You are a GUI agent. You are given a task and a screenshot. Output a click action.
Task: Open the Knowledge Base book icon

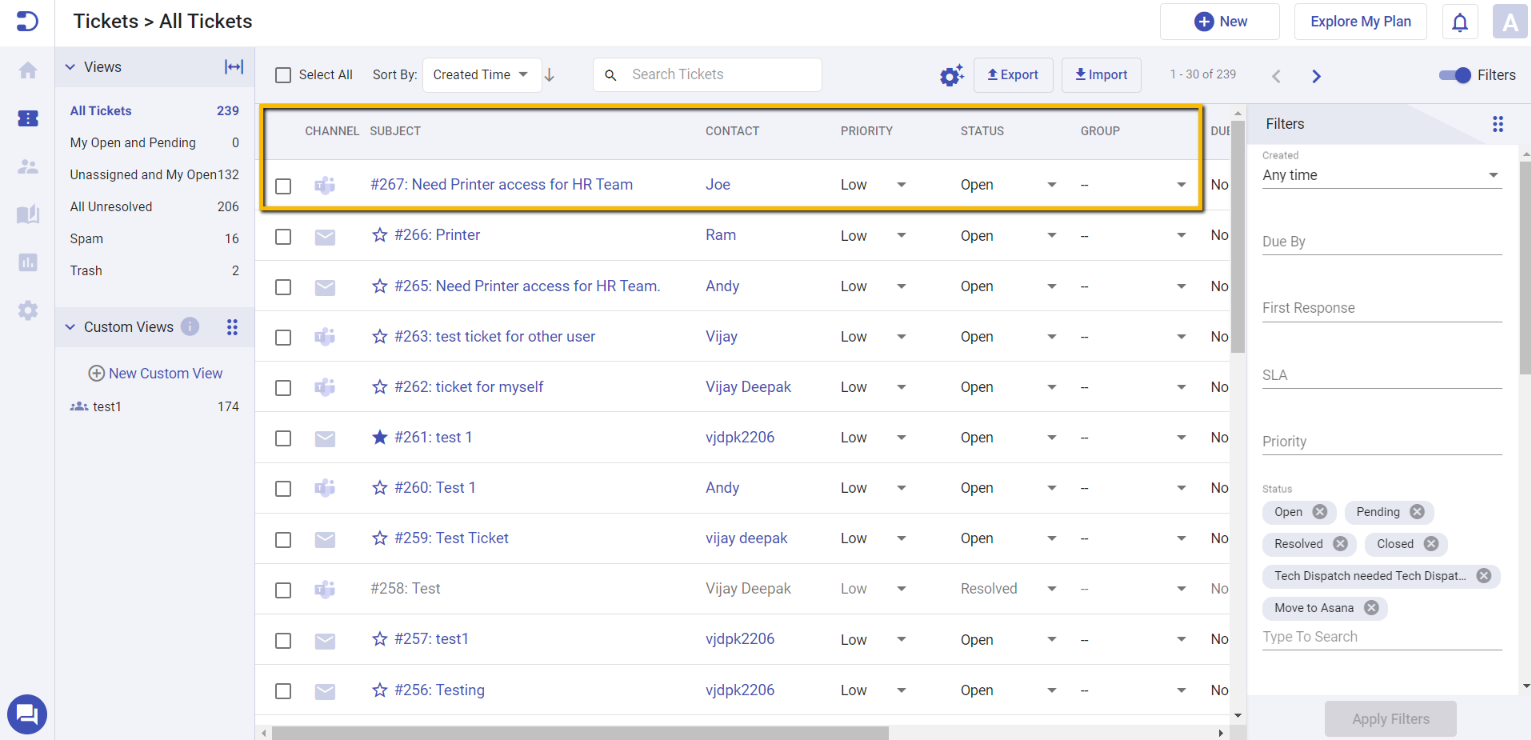27,214
